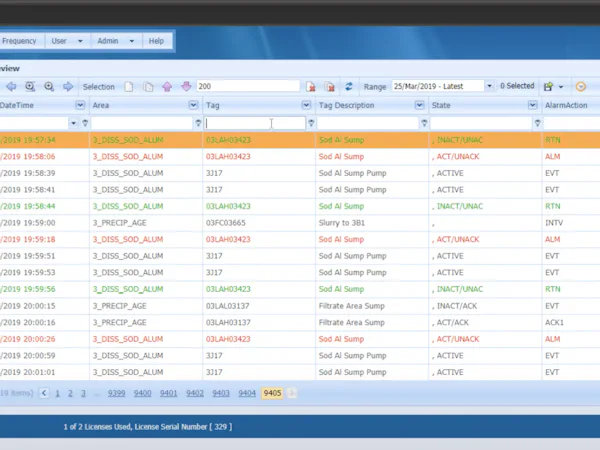Open the Frequency menu

click(x=19, y=41)
